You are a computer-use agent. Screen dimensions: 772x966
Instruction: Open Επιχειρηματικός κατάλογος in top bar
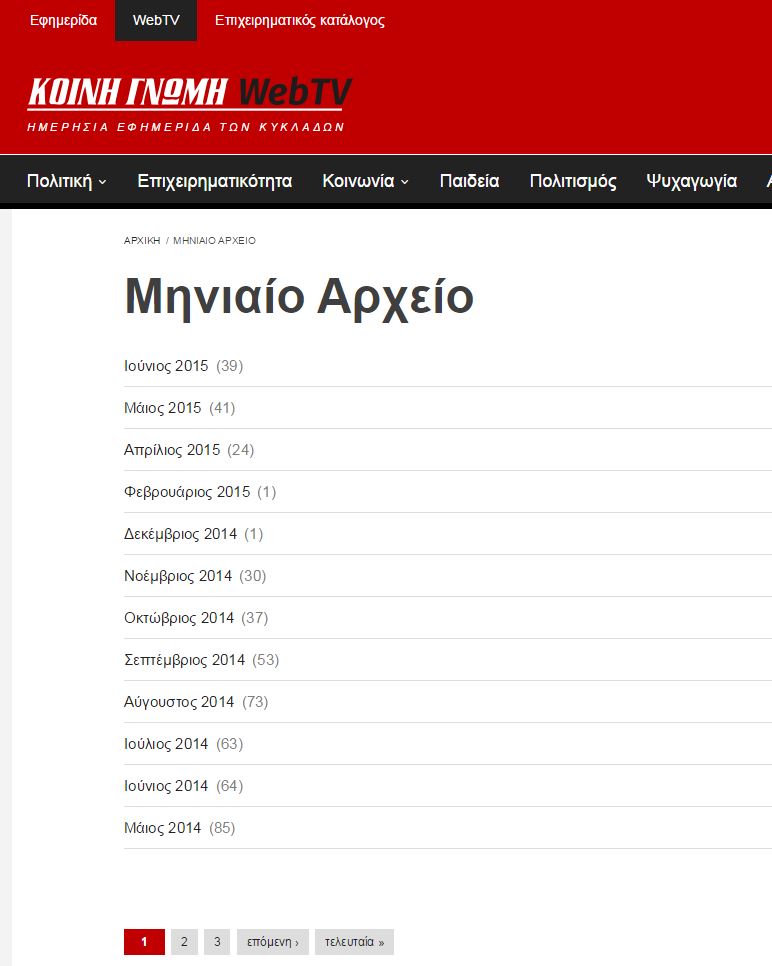click(x=299, y=20)
